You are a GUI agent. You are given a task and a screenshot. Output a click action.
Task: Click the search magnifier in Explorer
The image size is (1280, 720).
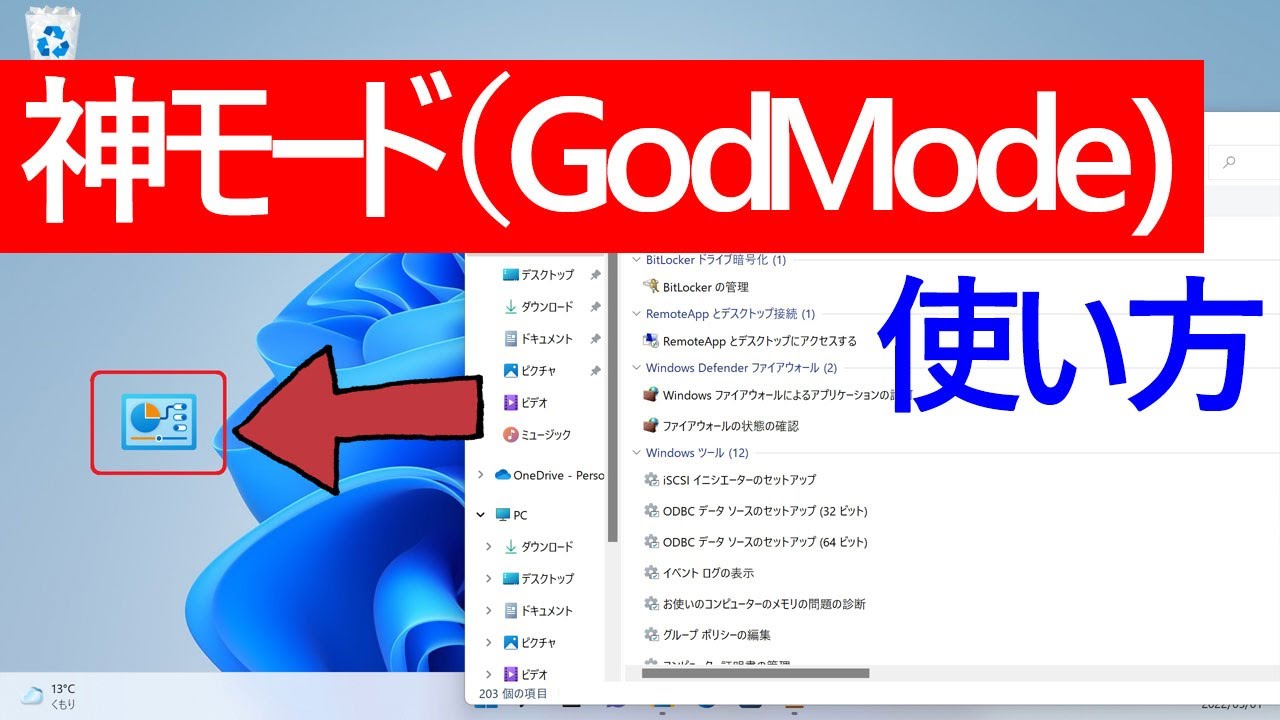click(1229, 162)
